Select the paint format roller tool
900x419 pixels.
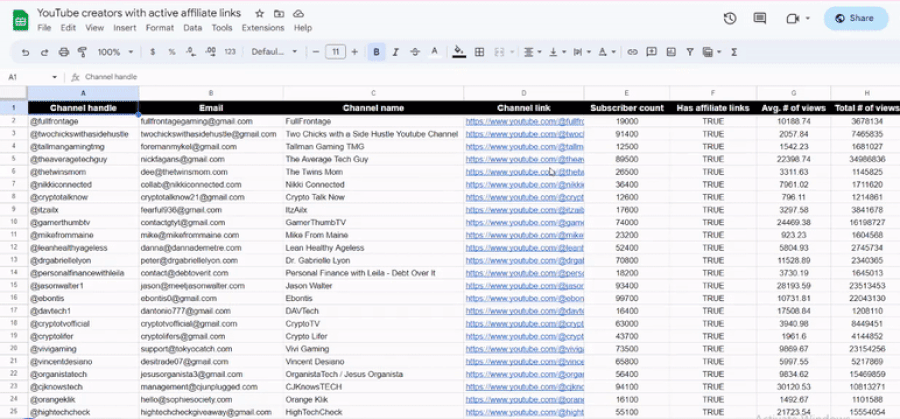click(82, 52)
